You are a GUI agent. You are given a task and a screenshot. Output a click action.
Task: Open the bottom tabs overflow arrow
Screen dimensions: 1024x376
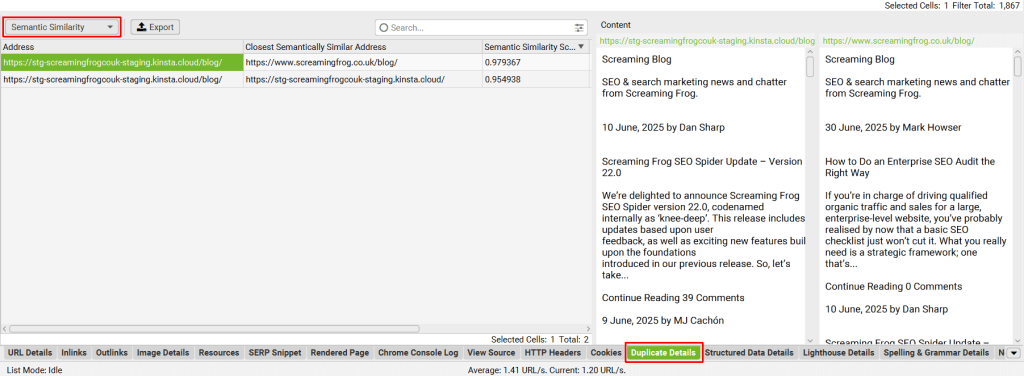point(1014,353)
